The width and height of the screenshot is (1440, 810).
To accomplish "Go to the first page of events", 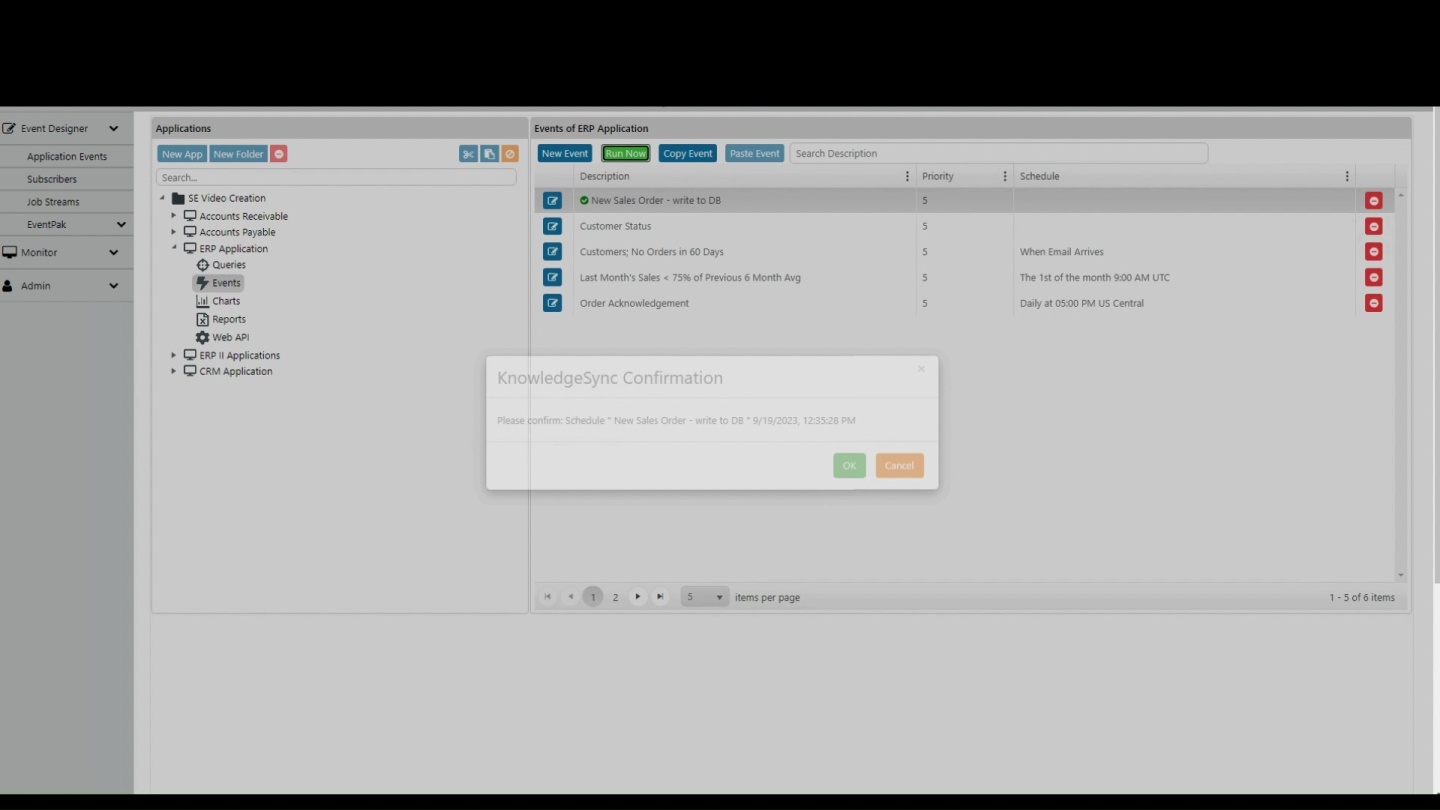I will click(x=548, y=597).
